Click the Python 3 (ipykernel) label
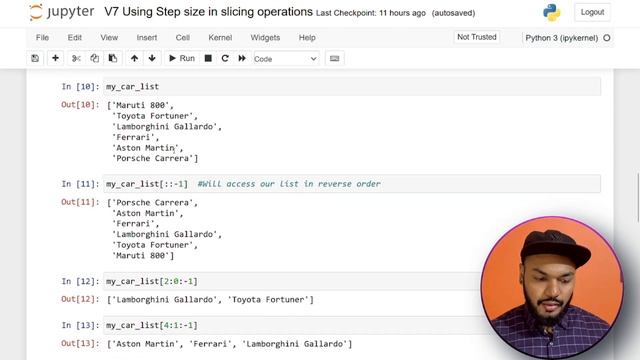640x360 pixels. tap(561, 38)
